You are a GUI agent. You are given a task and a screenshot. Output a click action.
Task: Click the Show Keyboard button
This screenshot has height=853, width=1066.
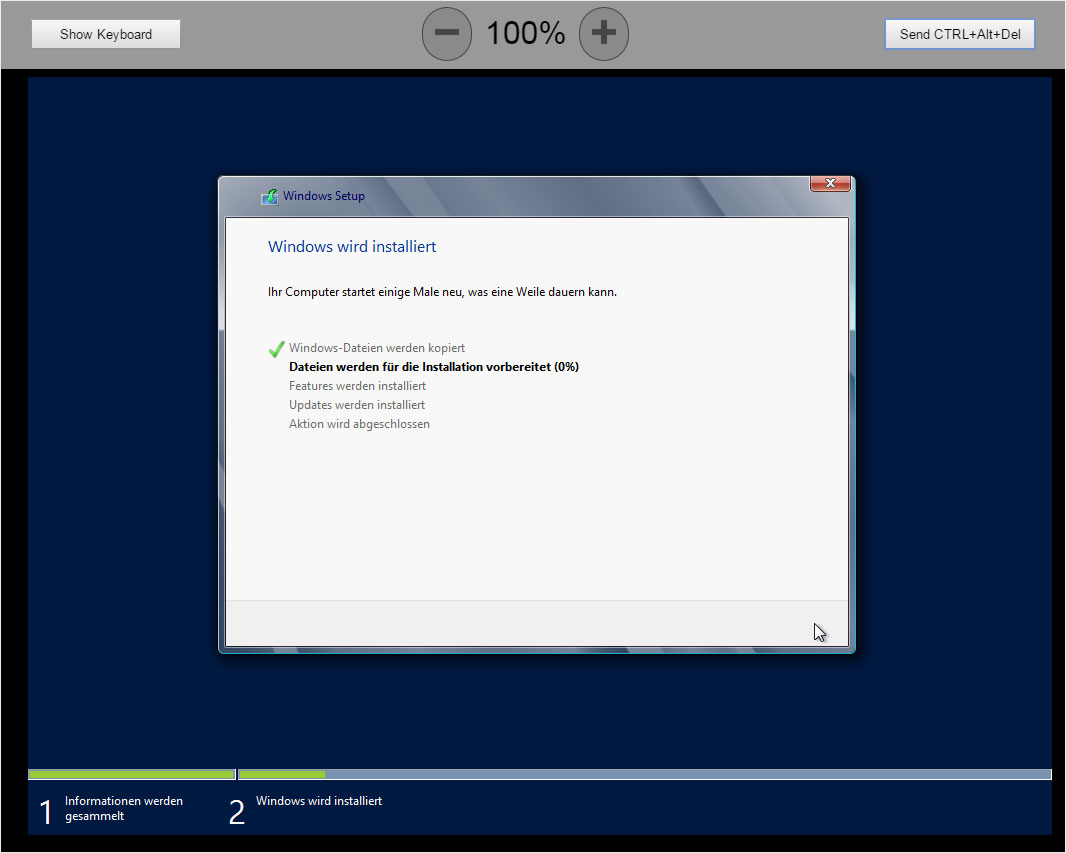[x=106, y=34]
